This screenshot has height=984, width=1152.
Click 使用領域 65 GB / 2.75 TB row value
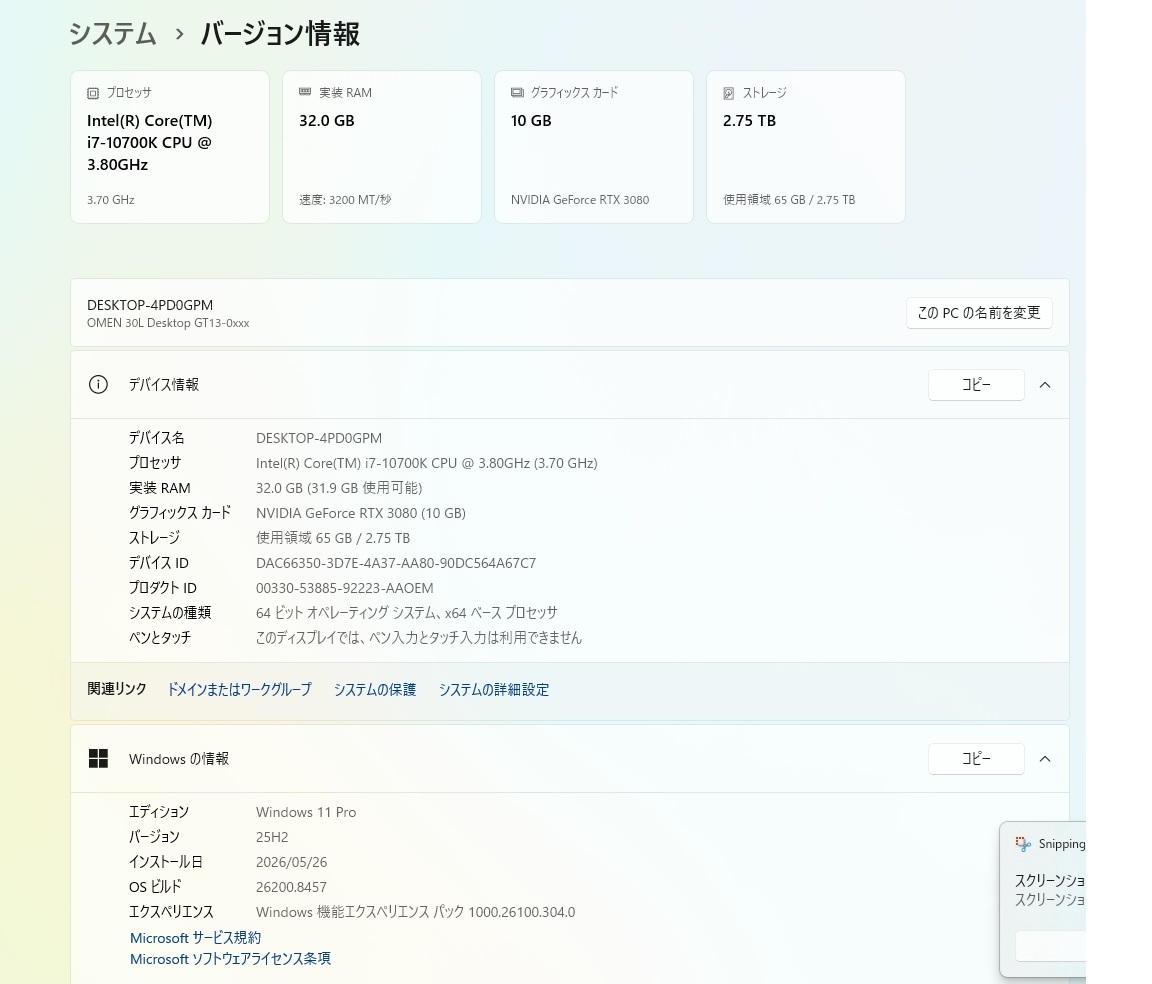(x=333, y=538)
